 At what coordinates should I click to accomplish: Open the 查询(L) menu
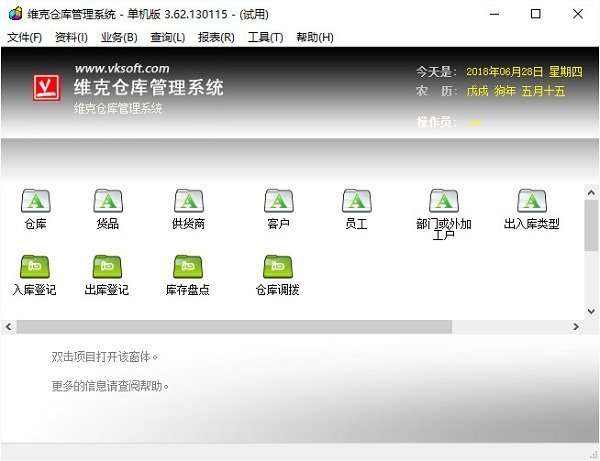click(x=168, y=37)
